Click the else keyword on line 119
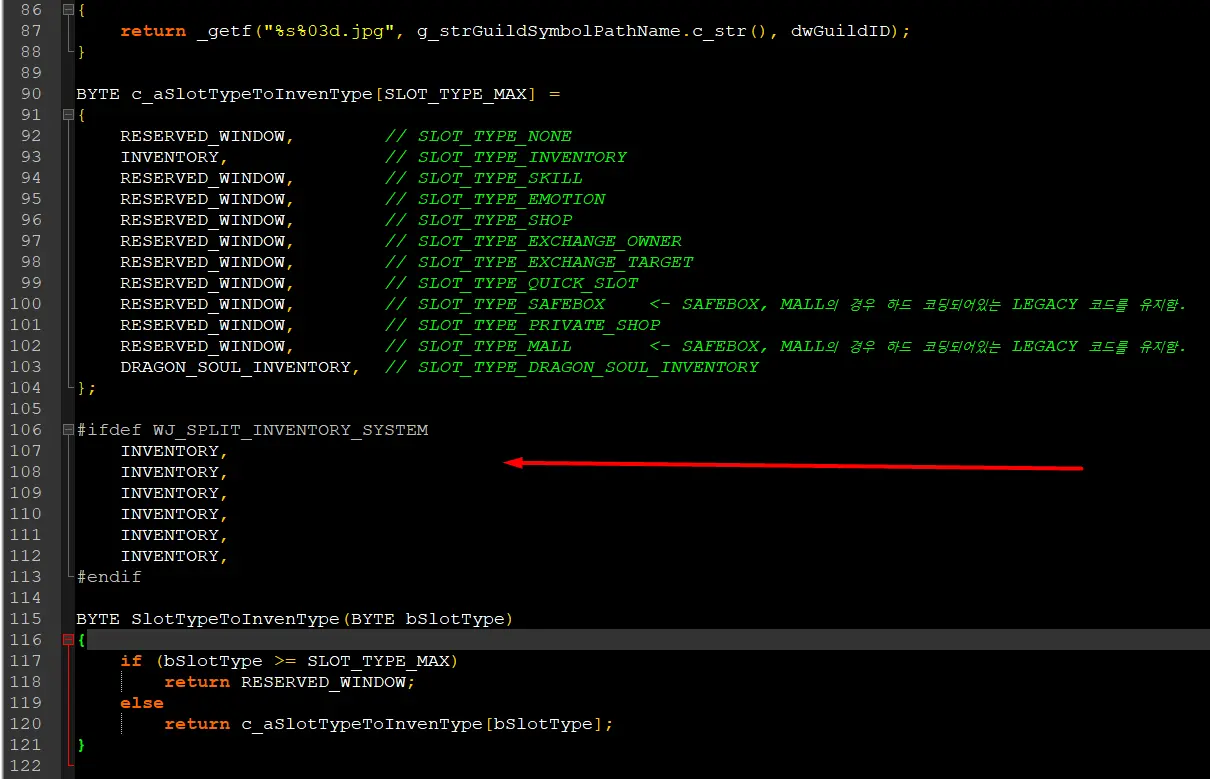Viewport: 1210px width, 779px height. (141, 703)
